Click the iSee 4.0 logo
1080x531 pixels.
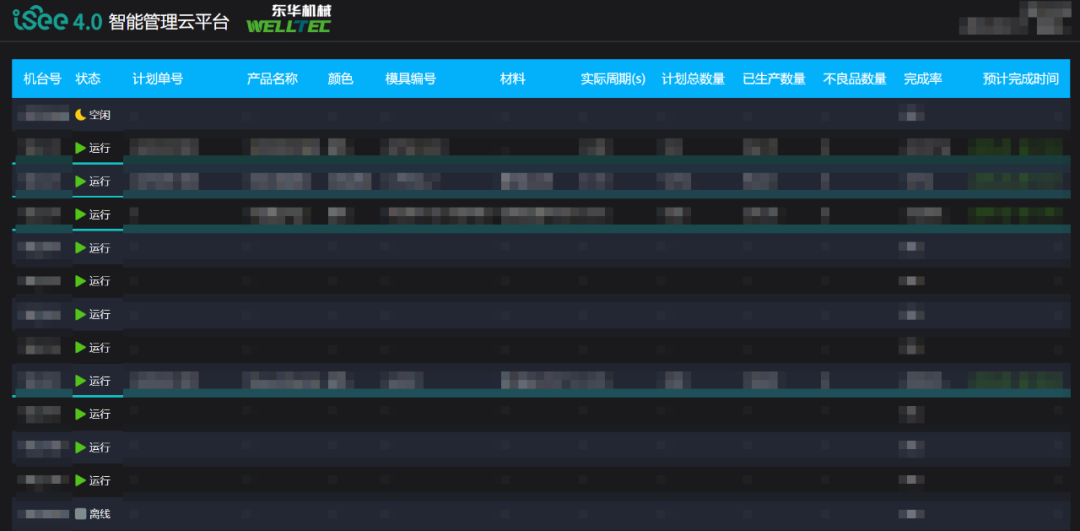click(x=57, y=20)
